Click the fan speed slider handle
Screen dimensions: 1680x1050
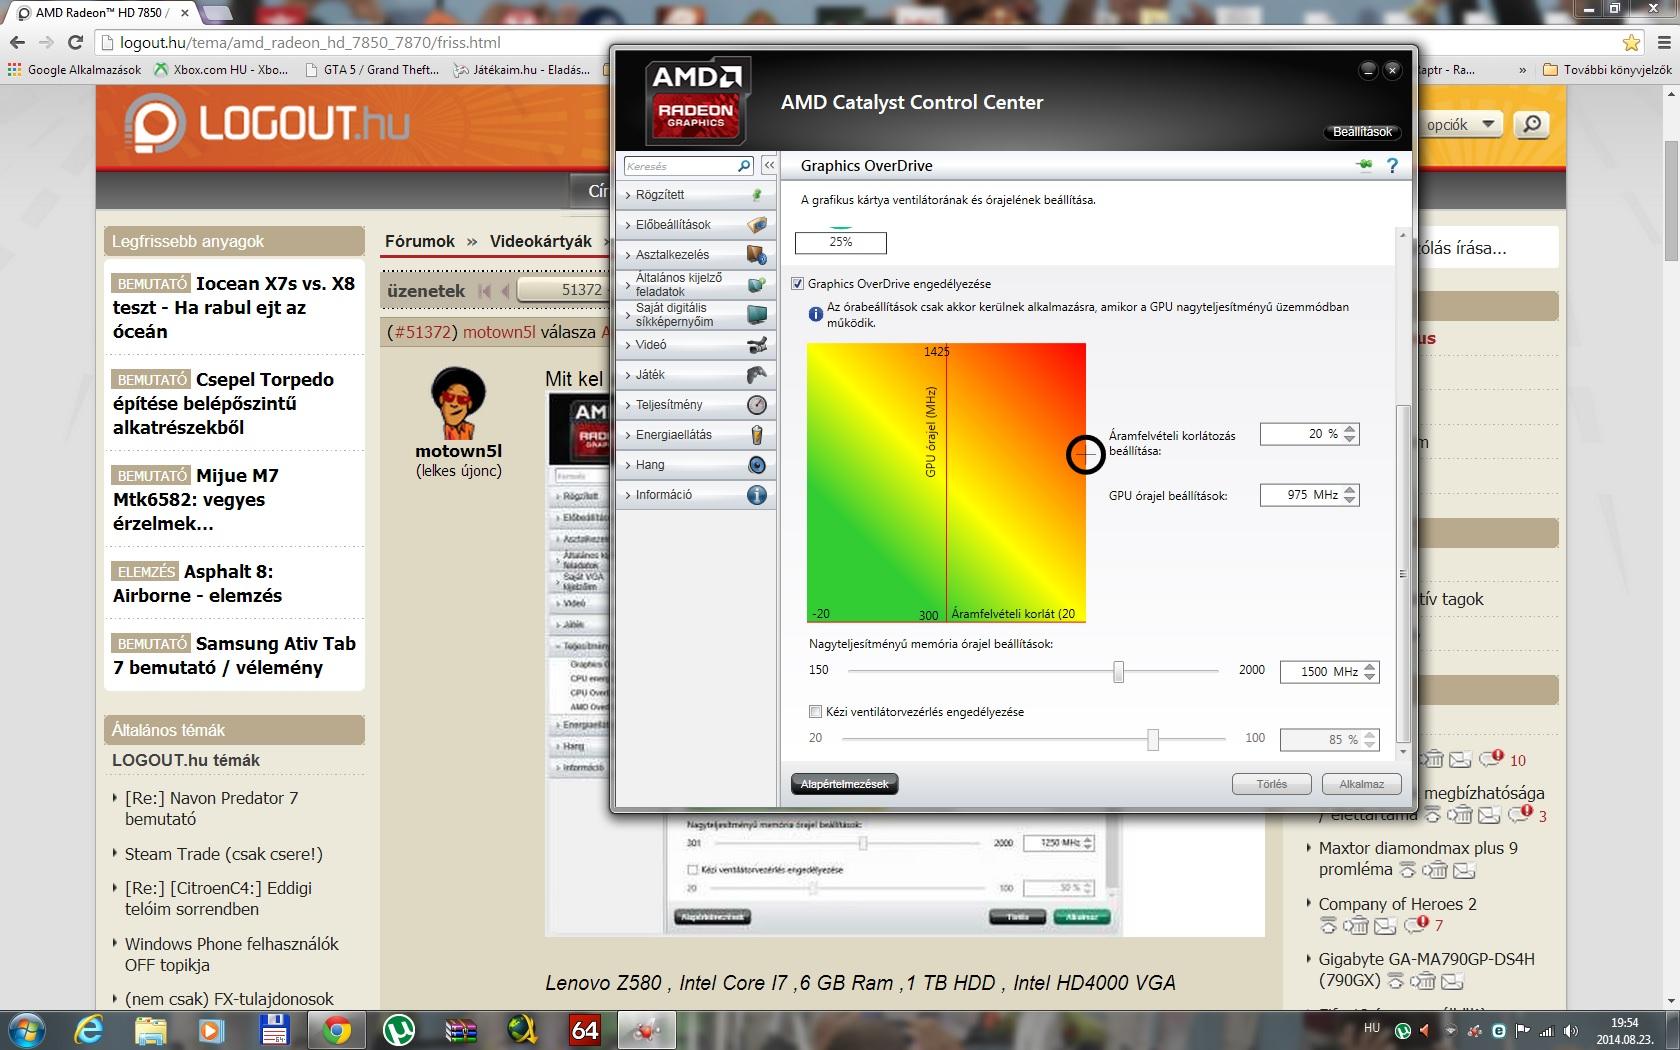point(1153,740)
